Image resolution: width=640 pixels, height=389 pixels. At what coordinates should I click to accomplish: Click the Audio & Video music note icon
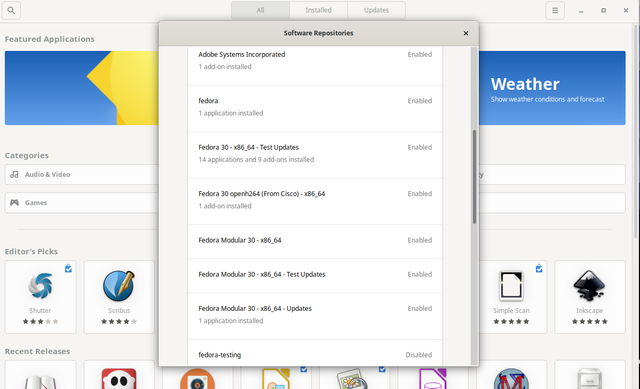(14, 174)
